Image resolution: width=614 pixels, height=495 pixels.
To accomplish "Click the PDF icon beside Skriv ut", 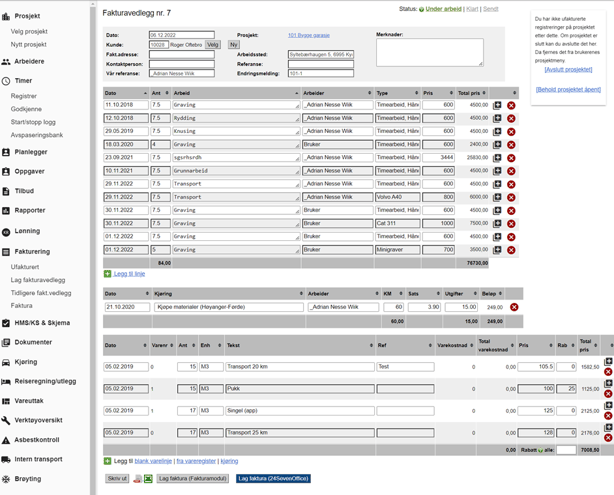I will (x=137, y=479).
